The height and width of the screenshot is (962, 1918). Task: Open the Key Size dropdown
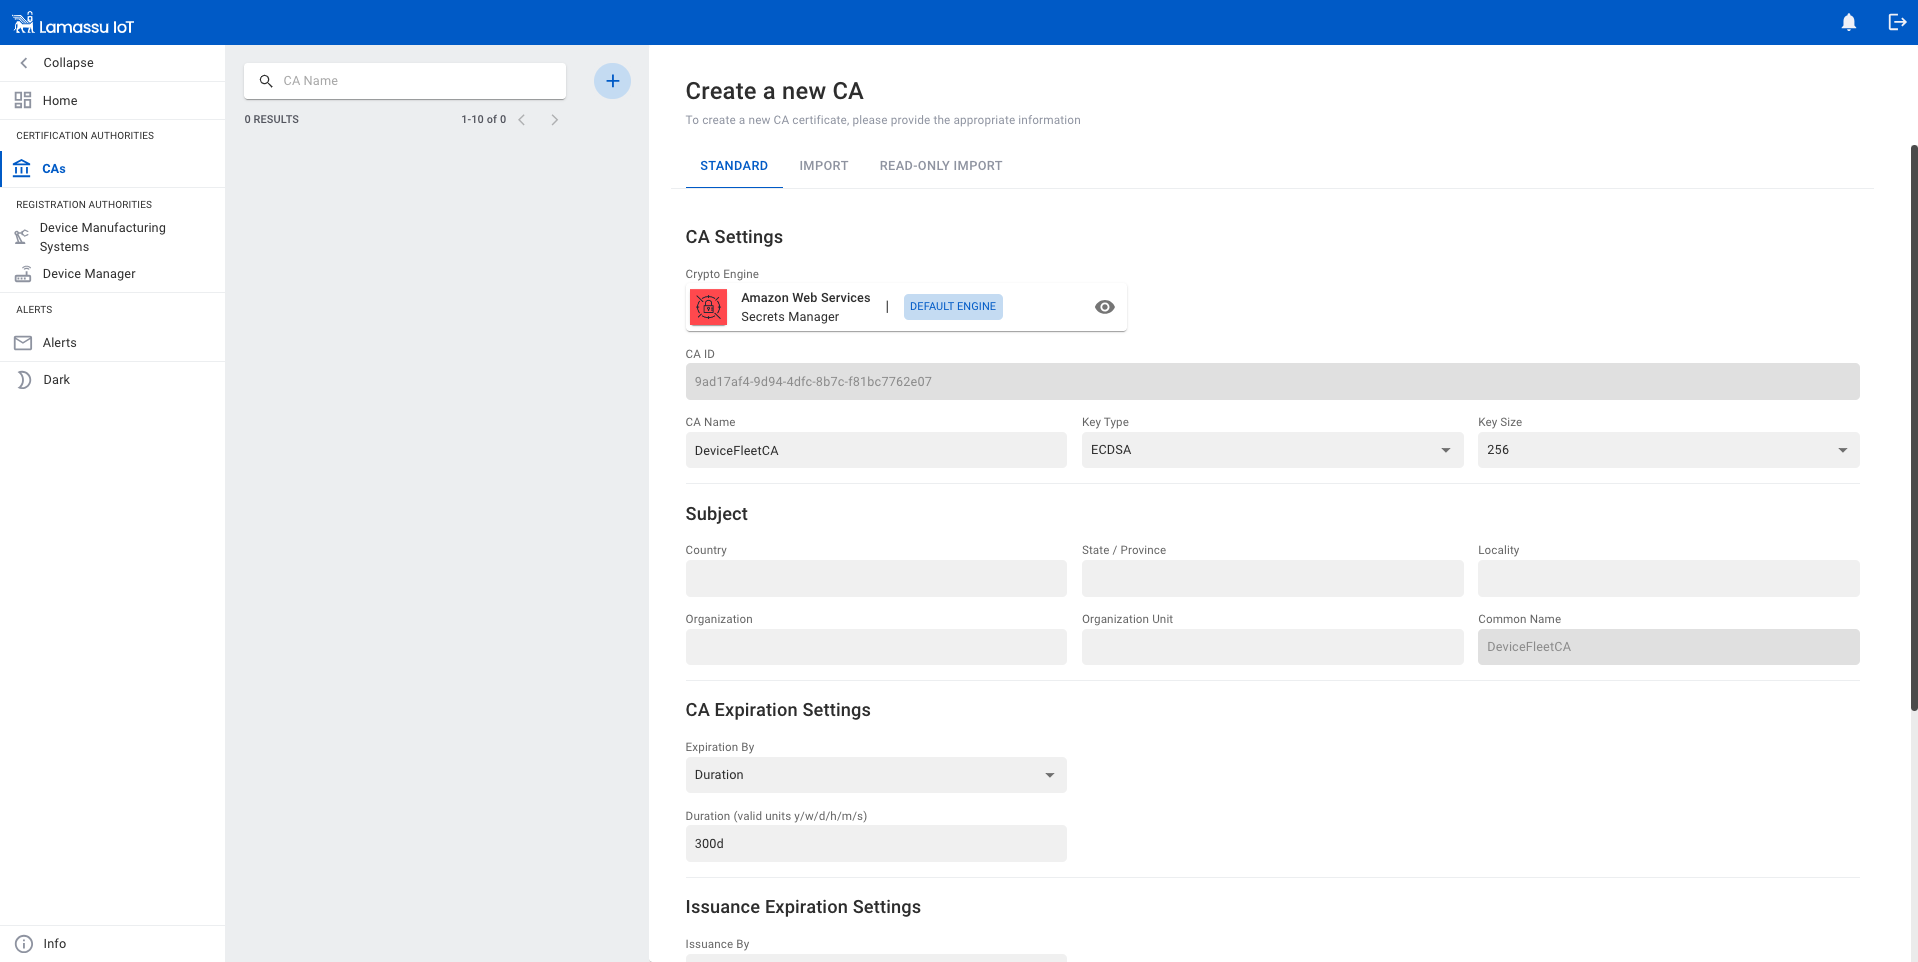(x=1667, y=450)
